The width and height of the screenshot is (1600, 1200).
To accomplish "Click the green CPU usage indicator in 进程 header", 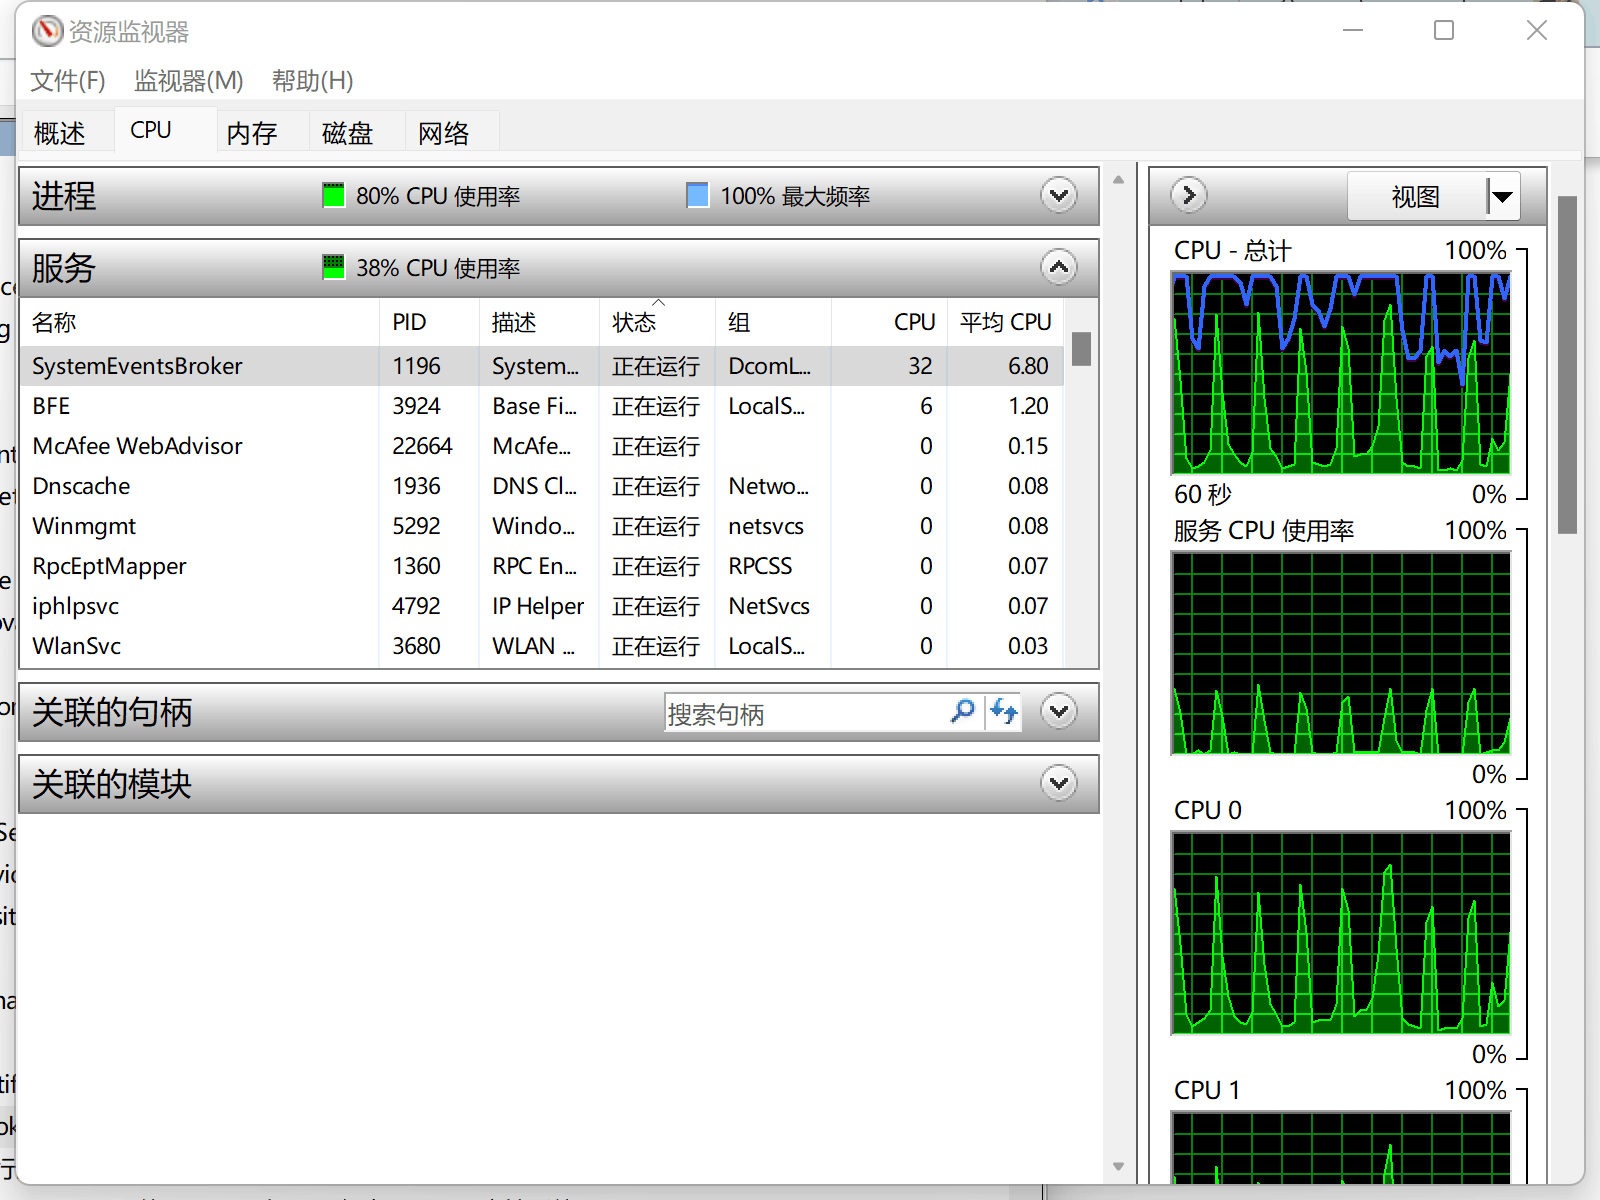I will pos(333,195).
